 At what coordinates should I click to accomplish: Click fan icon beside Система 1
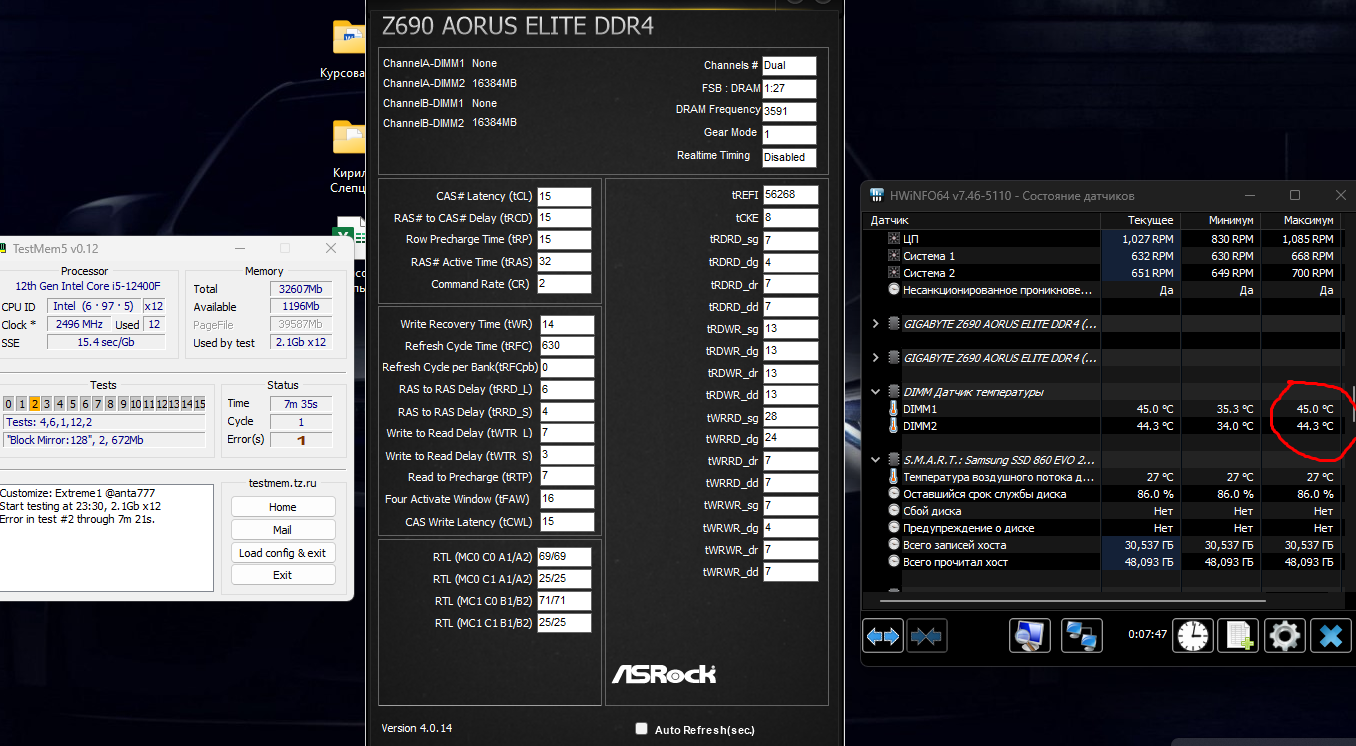click(894, 256)
